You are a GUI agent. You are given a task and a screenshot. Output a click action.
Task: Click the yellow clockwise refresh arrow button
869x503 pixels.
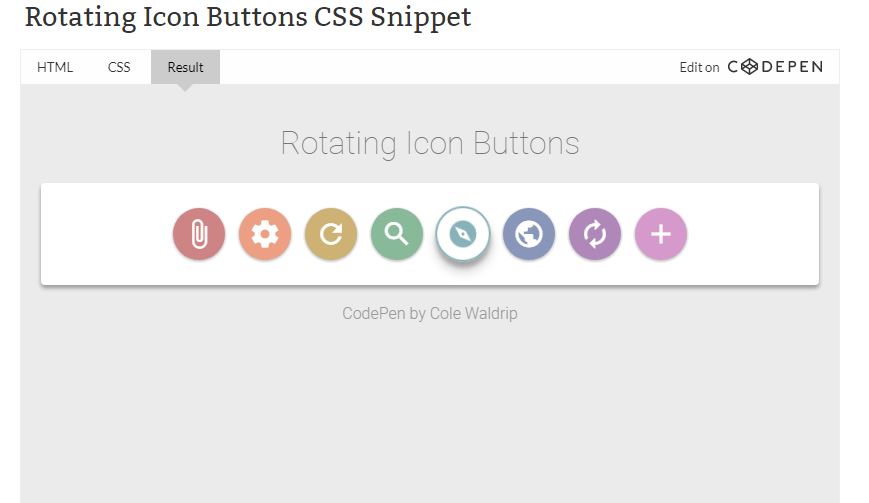(331, 234)
